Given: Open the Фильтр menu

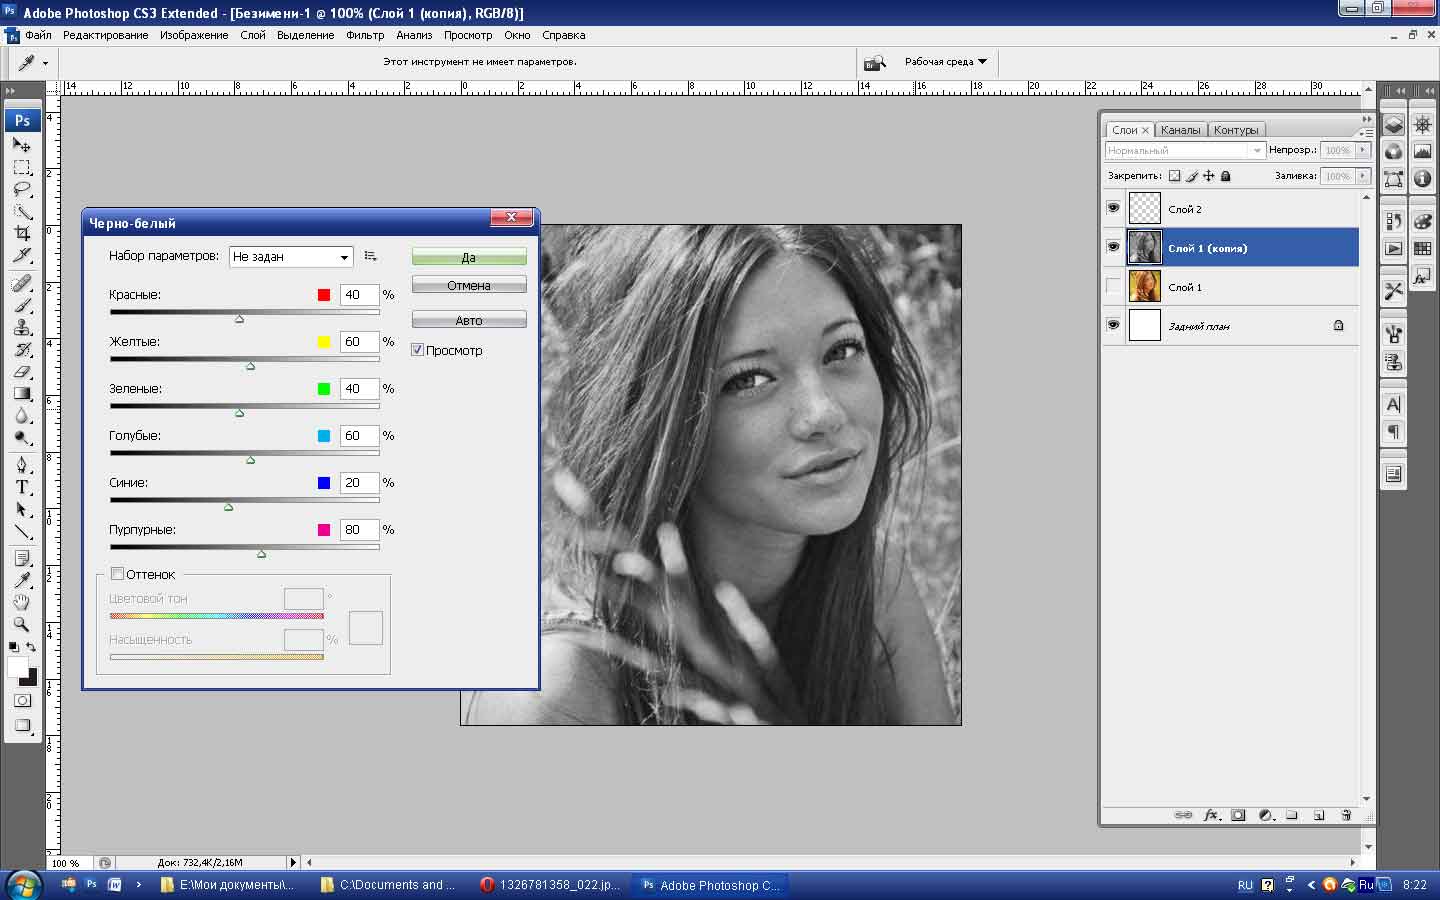Looking at the screenshot, I should 365,35.
